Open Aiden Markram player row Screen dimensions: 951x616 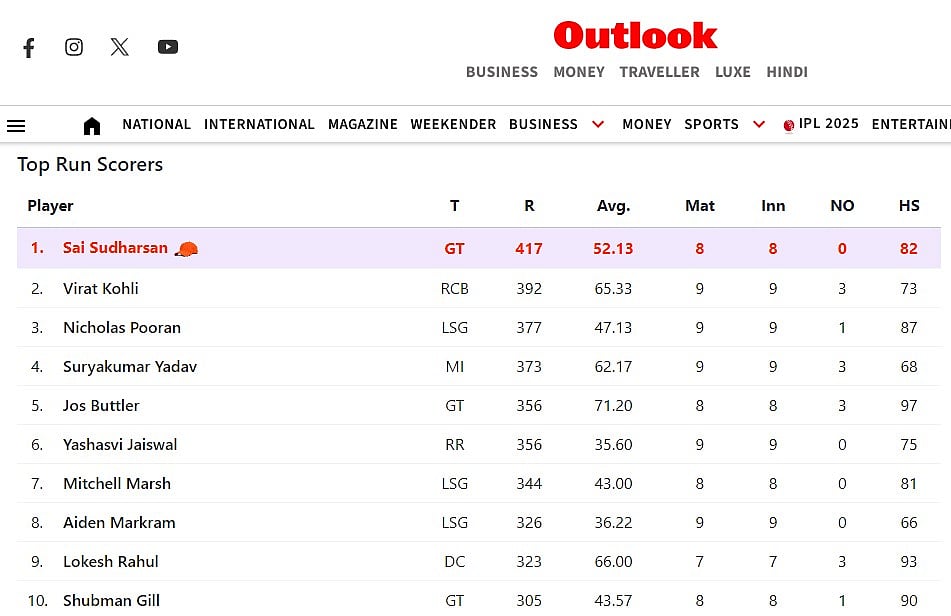[479, 523]
